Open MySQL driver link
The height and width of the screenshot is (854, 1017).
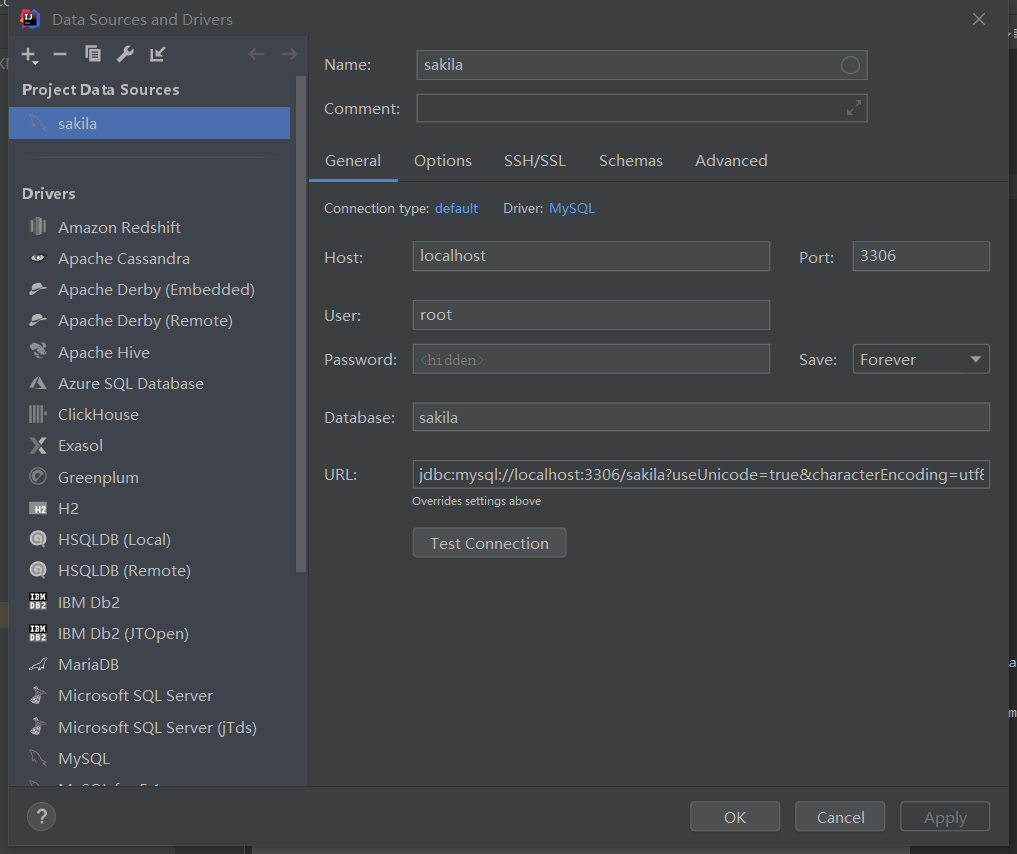point(571,209)
